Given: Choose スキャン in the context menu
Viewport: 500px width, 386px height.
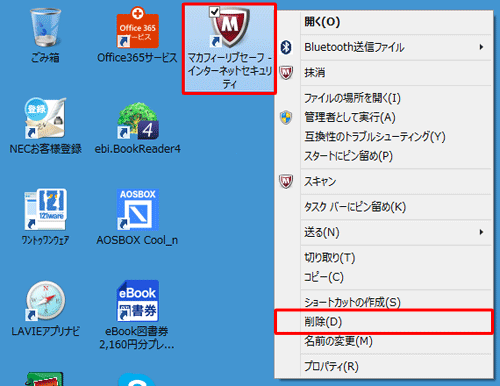Looking at the screenshot, I should tap(383, 182).
